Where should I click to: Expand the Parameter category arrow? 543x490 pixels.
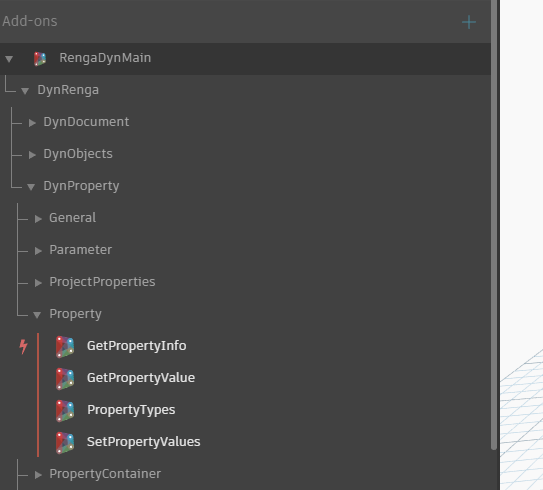(x=38, y=251)
